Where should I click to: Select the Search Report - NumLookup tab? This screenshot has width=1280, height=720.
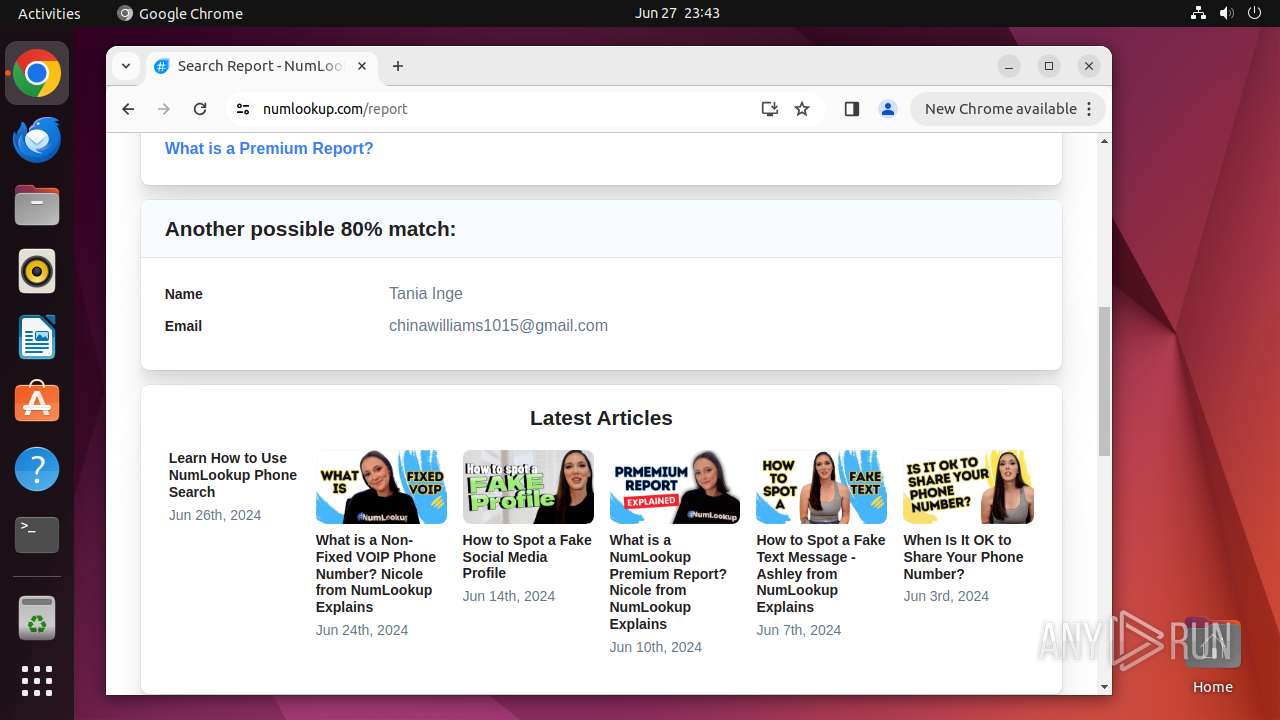(x=260, y=66)
